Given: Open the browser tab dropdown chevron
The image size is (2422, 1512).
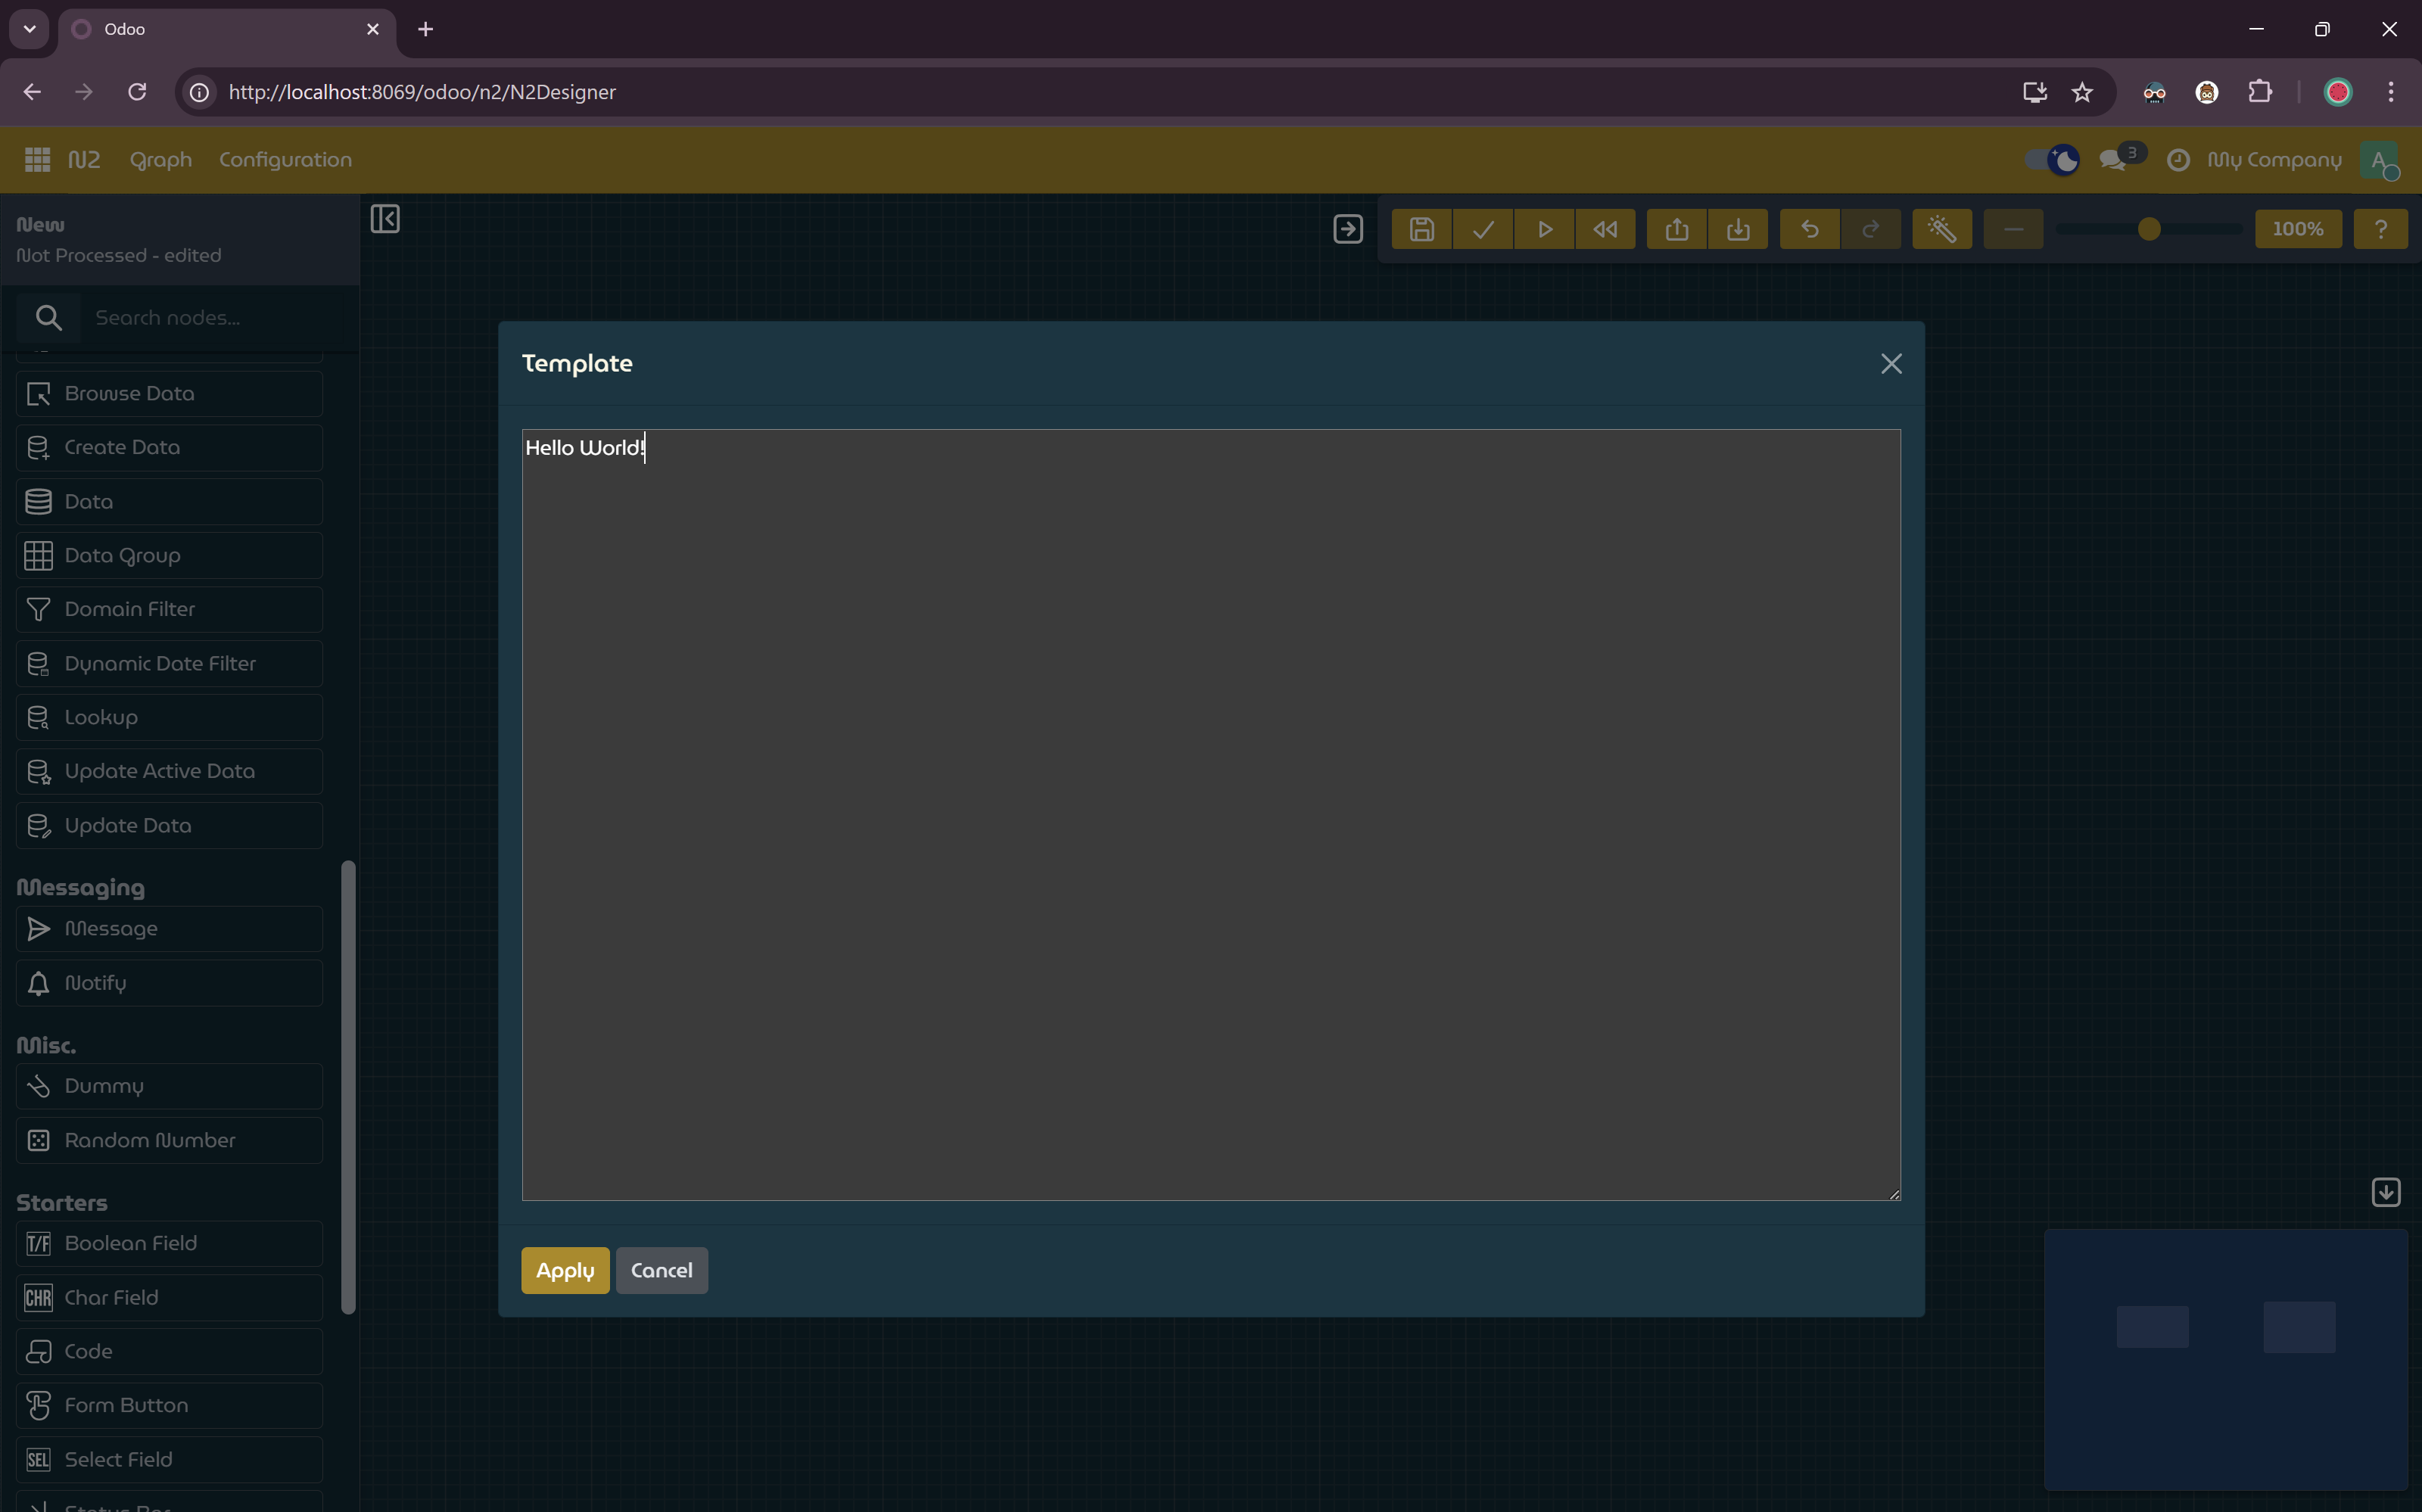Looking at the screenshot, I should pos(28,28).
